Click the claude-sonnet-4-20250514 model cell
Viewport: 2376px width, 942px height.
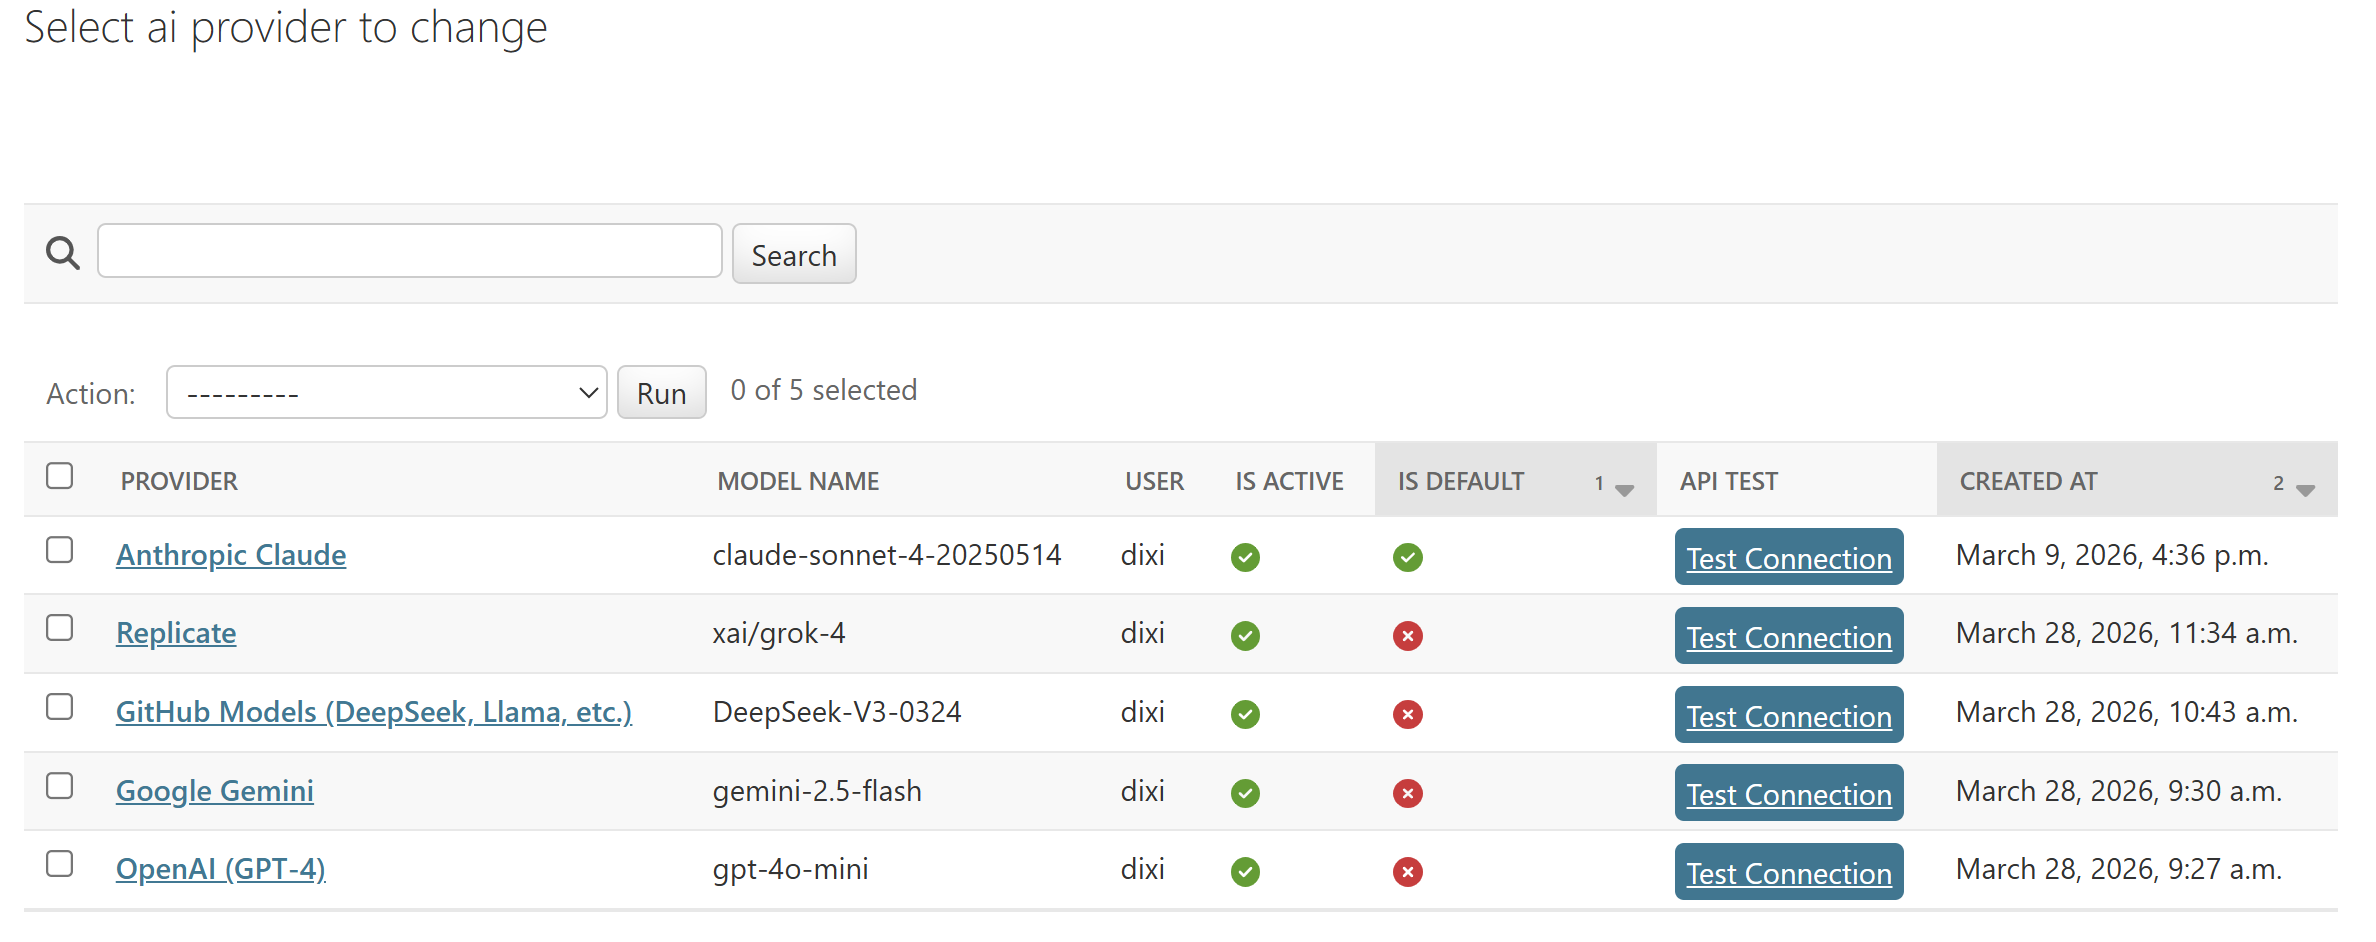pos(887,555)
